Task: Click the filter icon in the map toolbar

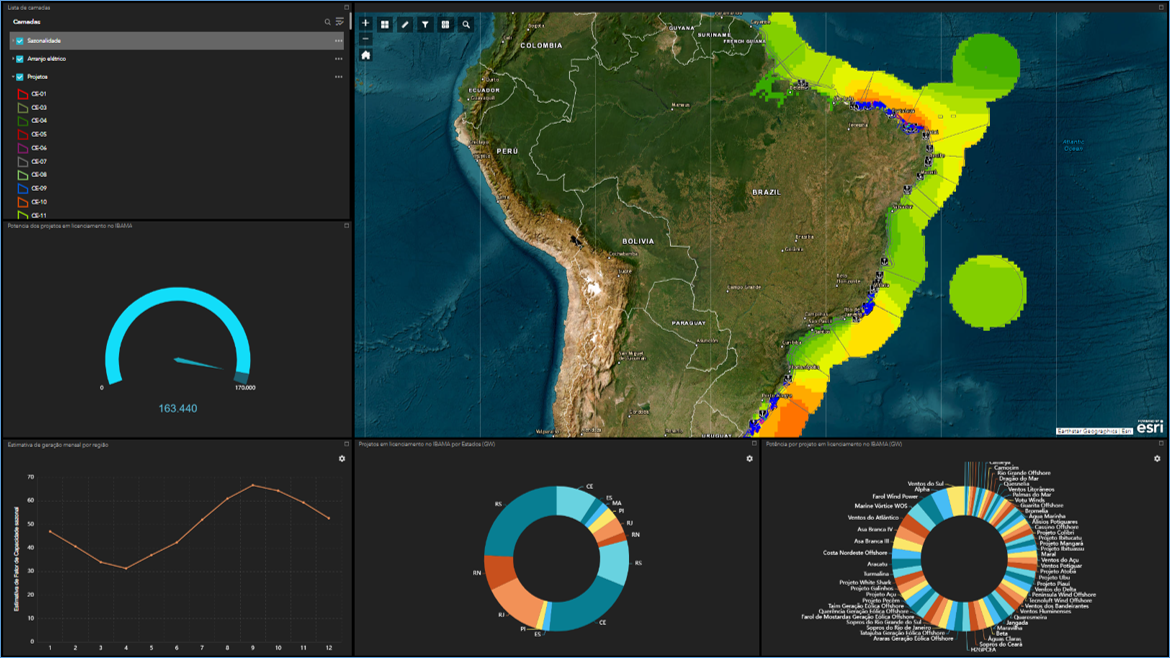Action: [x=425, y=24]
